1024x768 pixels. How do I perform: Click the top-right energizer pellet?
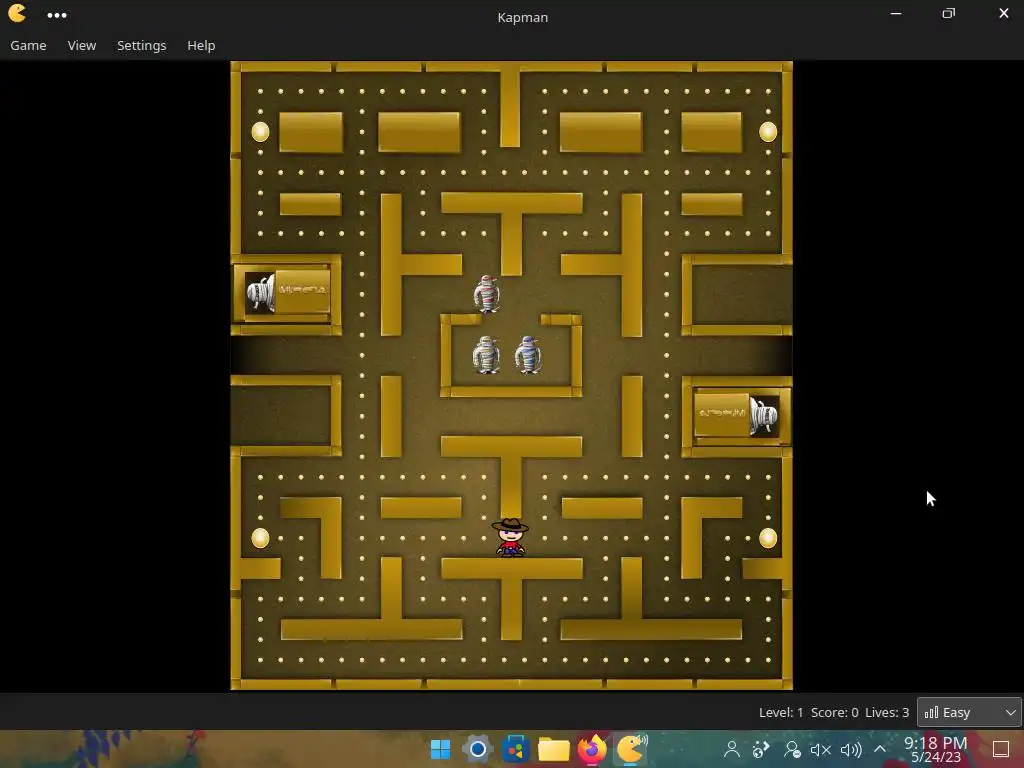pos(768,132)
